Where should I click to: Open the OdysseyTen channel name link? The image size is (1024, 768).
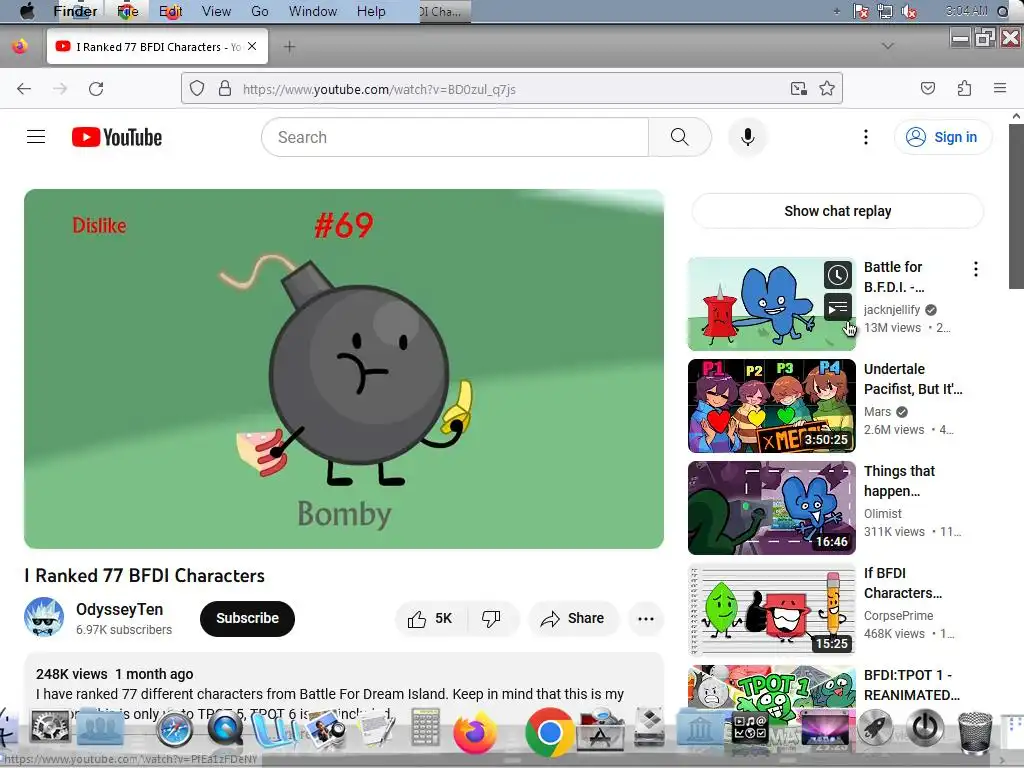[x=120, y=609]
